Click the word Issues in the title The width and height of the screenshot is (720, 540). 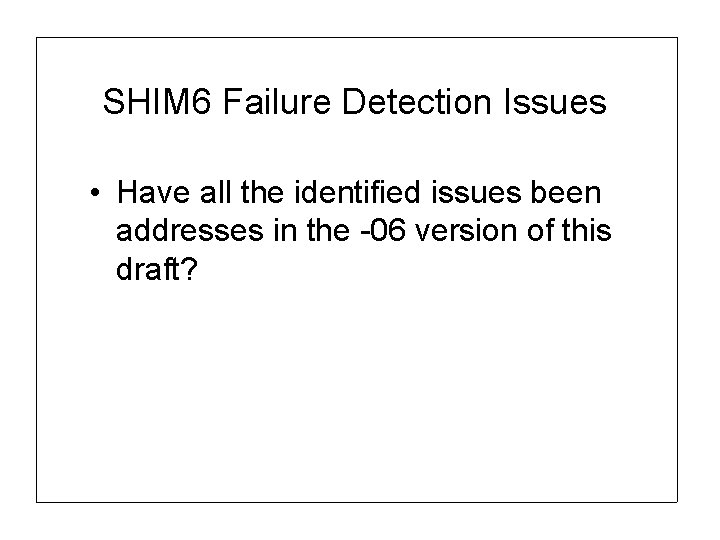(555, 101)
